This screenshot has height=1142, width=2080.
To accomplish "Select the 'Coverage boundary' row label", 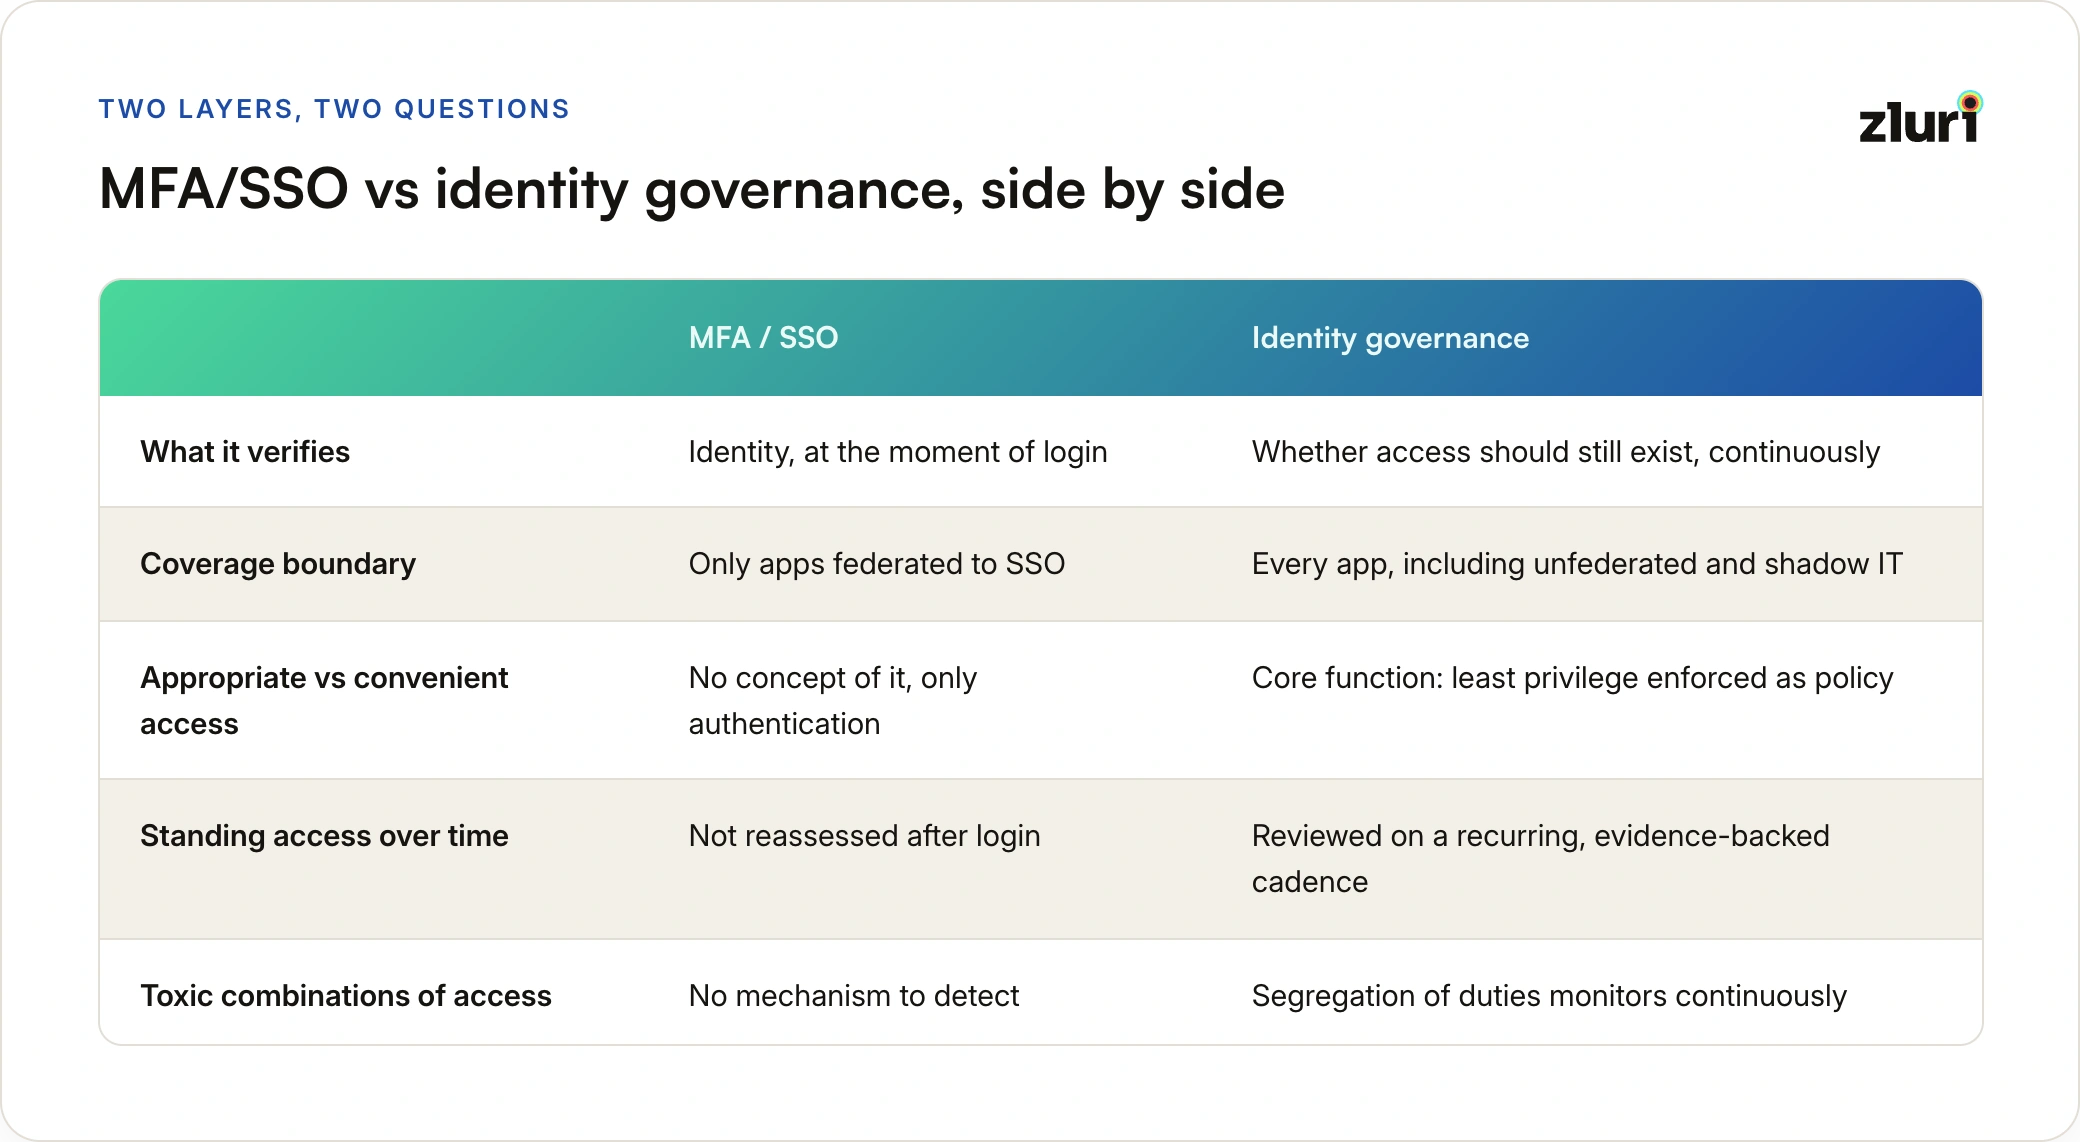I will pos(278,564).
